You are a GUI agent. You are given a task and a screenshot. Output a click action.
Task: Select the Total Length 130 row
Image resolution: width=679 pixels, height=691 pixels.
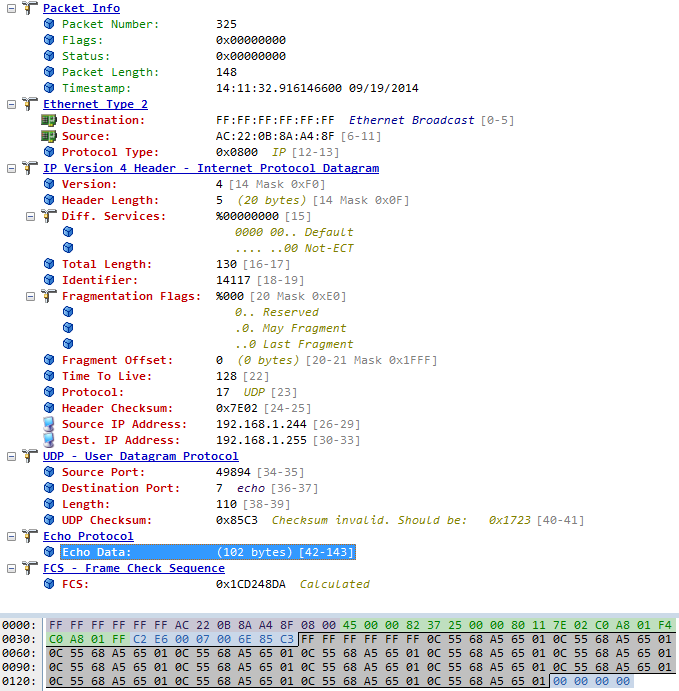click(x=176, y=264)
